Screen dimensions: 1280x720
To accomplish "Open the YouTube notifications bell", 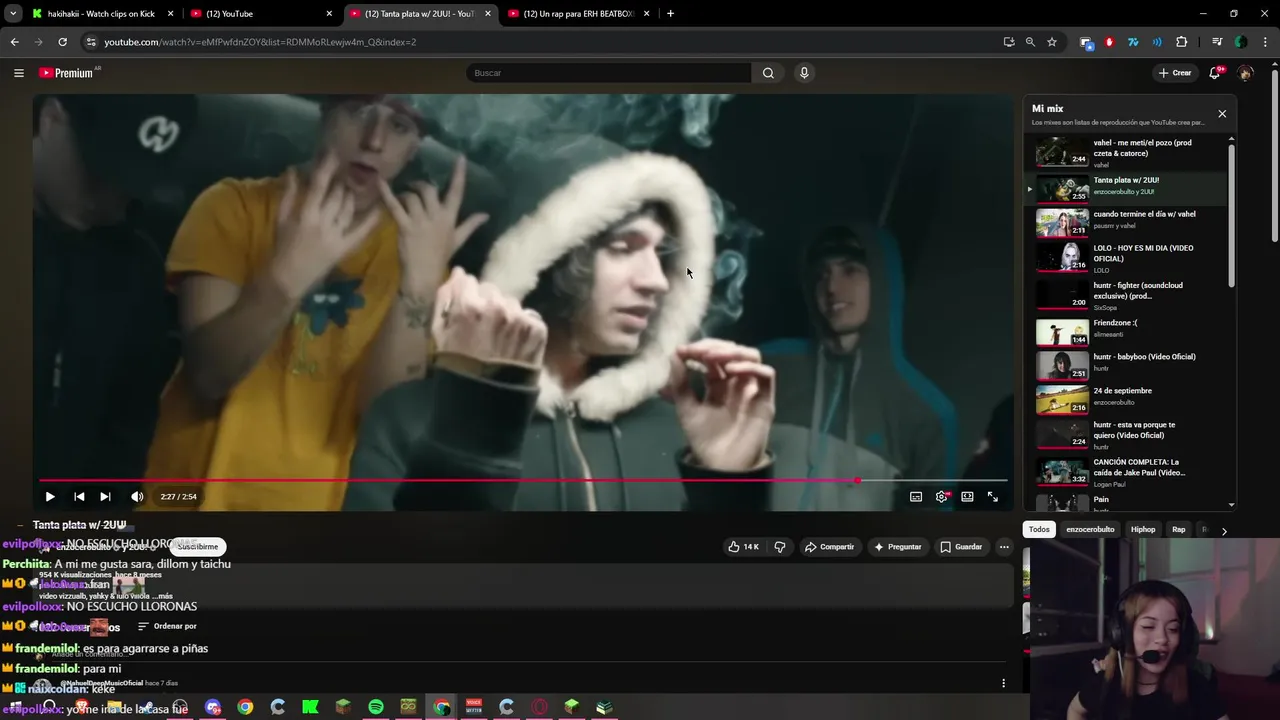I will pyautogui.click(x=1215, y=73).
